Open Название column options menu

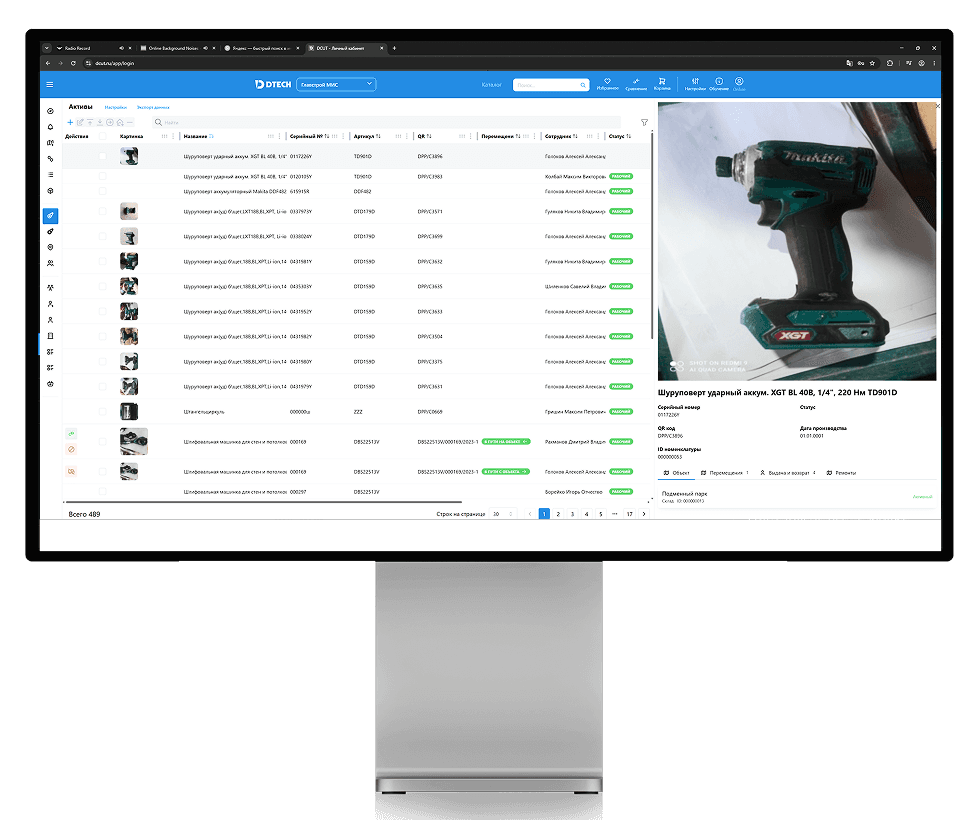279,136
